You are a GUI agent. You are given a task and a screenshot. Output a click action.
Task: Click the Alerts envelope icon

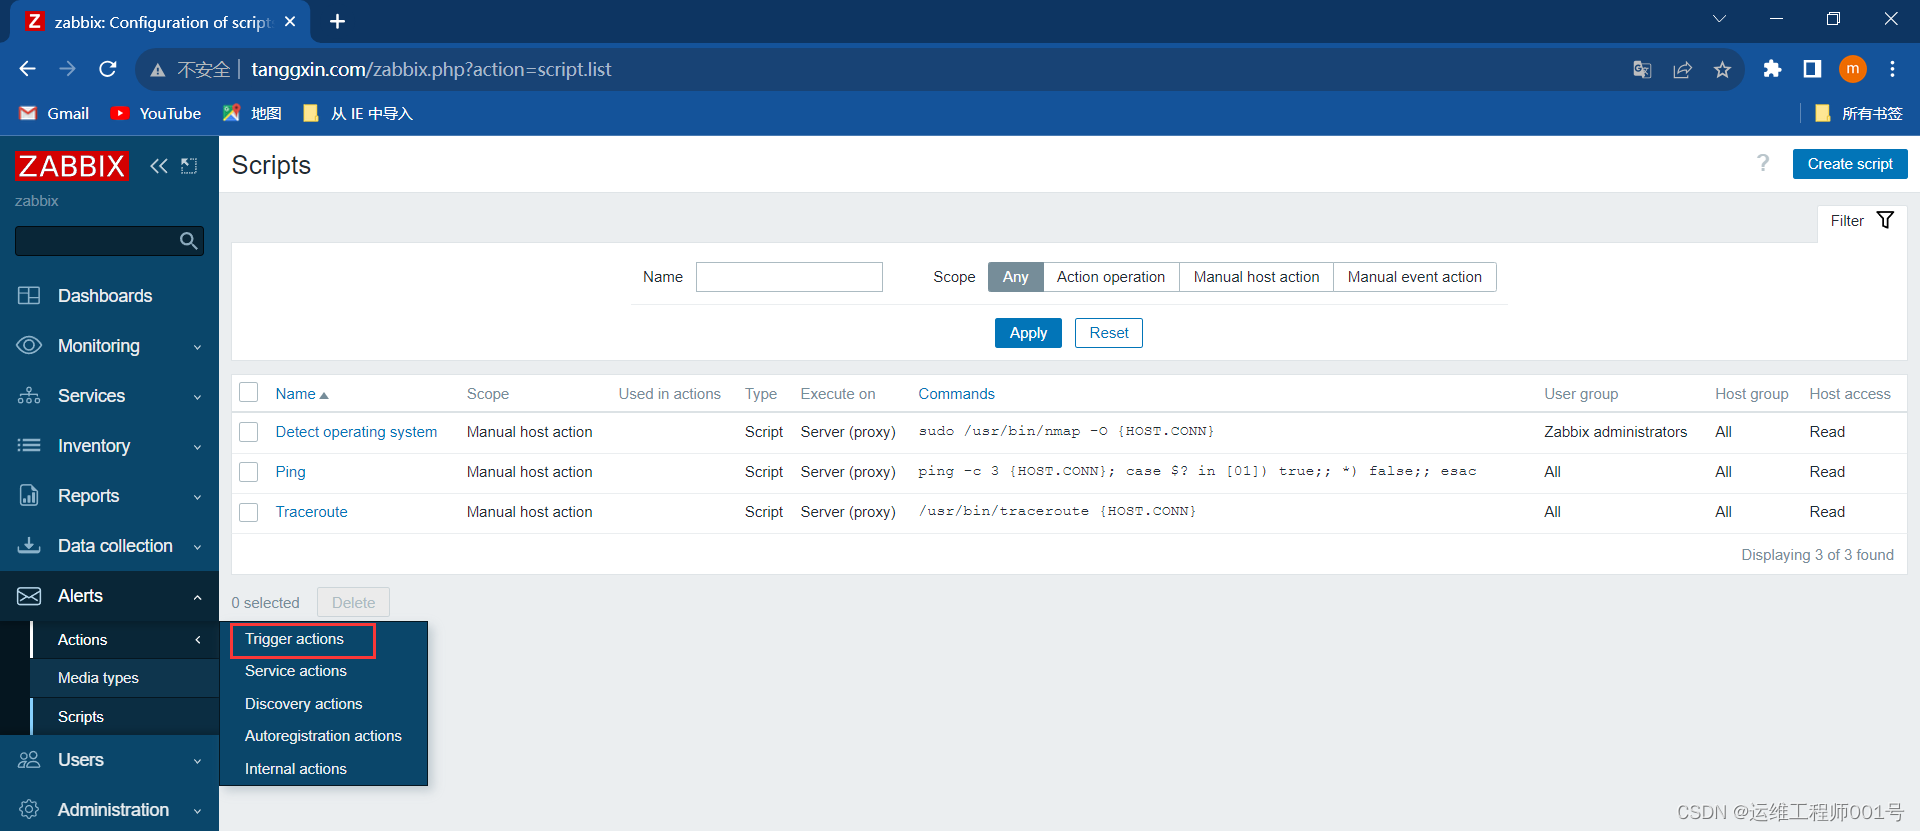point(29,596)
